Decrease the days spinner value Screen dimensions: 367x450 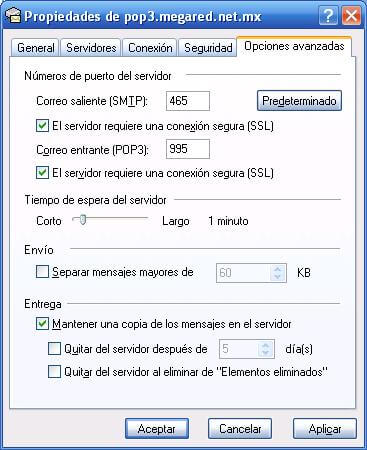pos(266,353)
